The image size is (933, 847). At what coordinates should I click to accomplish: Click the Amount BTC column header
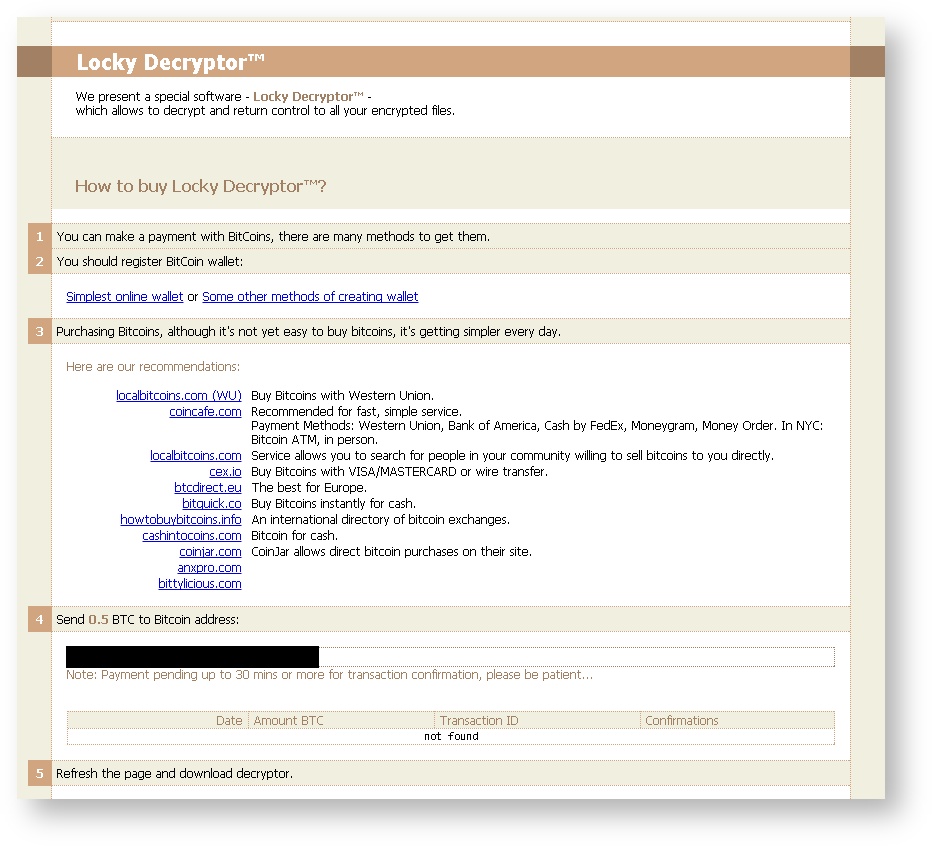288,720
